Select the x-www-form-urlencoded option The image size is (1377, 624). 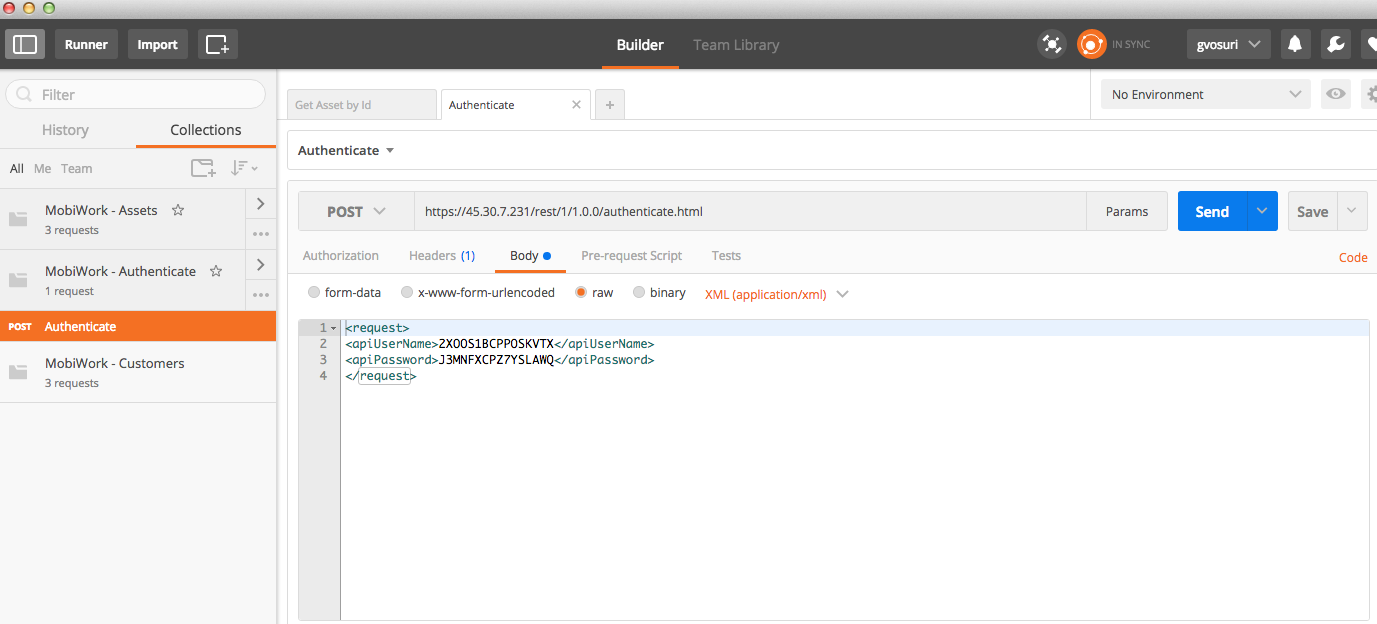(x=406, y=293)
